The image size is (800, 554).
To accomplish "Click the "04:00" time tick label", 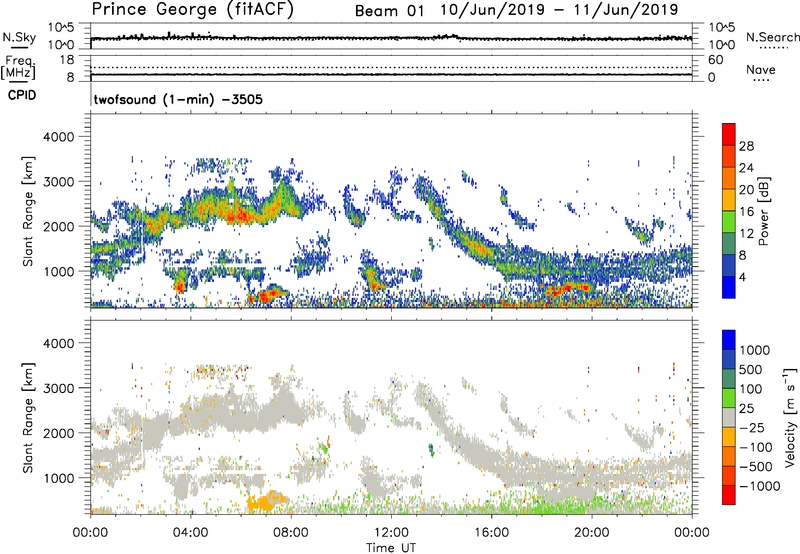I will pos(190,533).
